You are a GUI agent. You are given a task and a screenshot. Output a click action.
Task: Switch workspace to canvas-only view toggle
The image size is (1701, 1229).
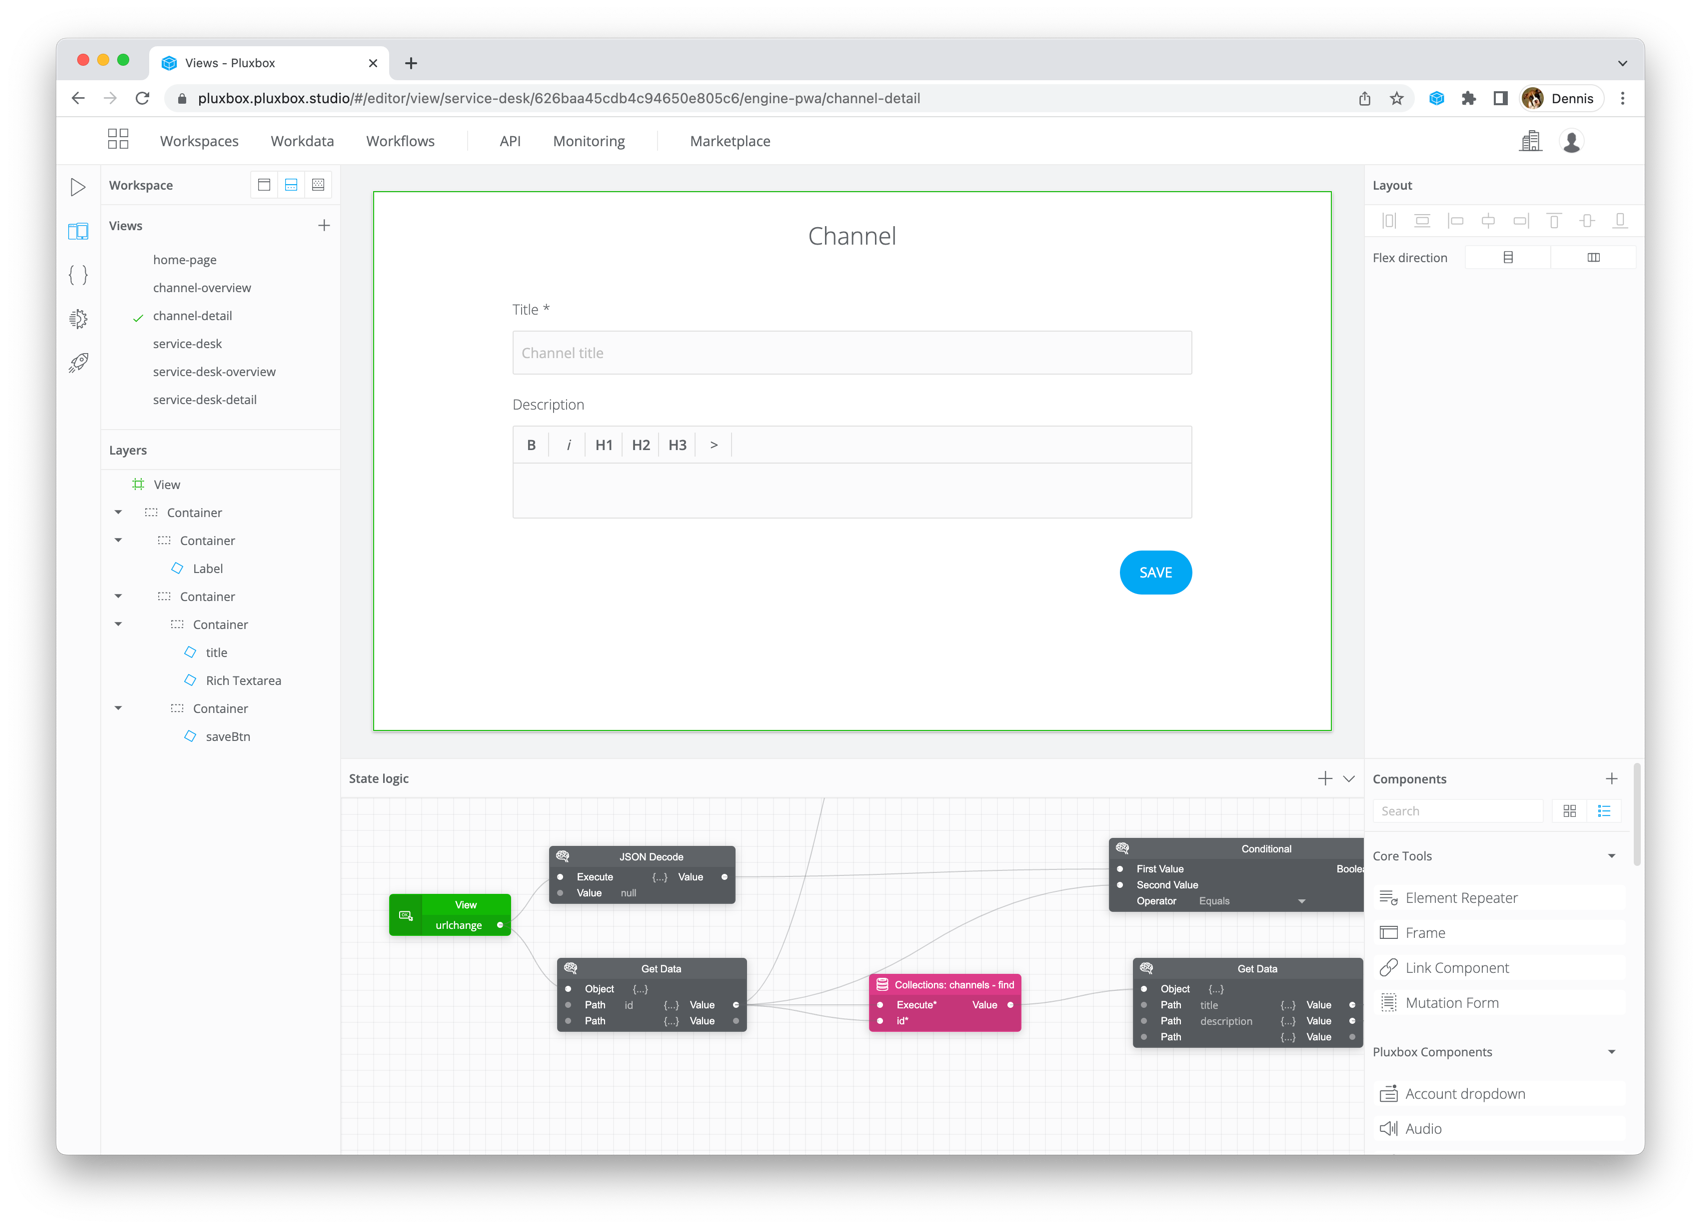264,184
